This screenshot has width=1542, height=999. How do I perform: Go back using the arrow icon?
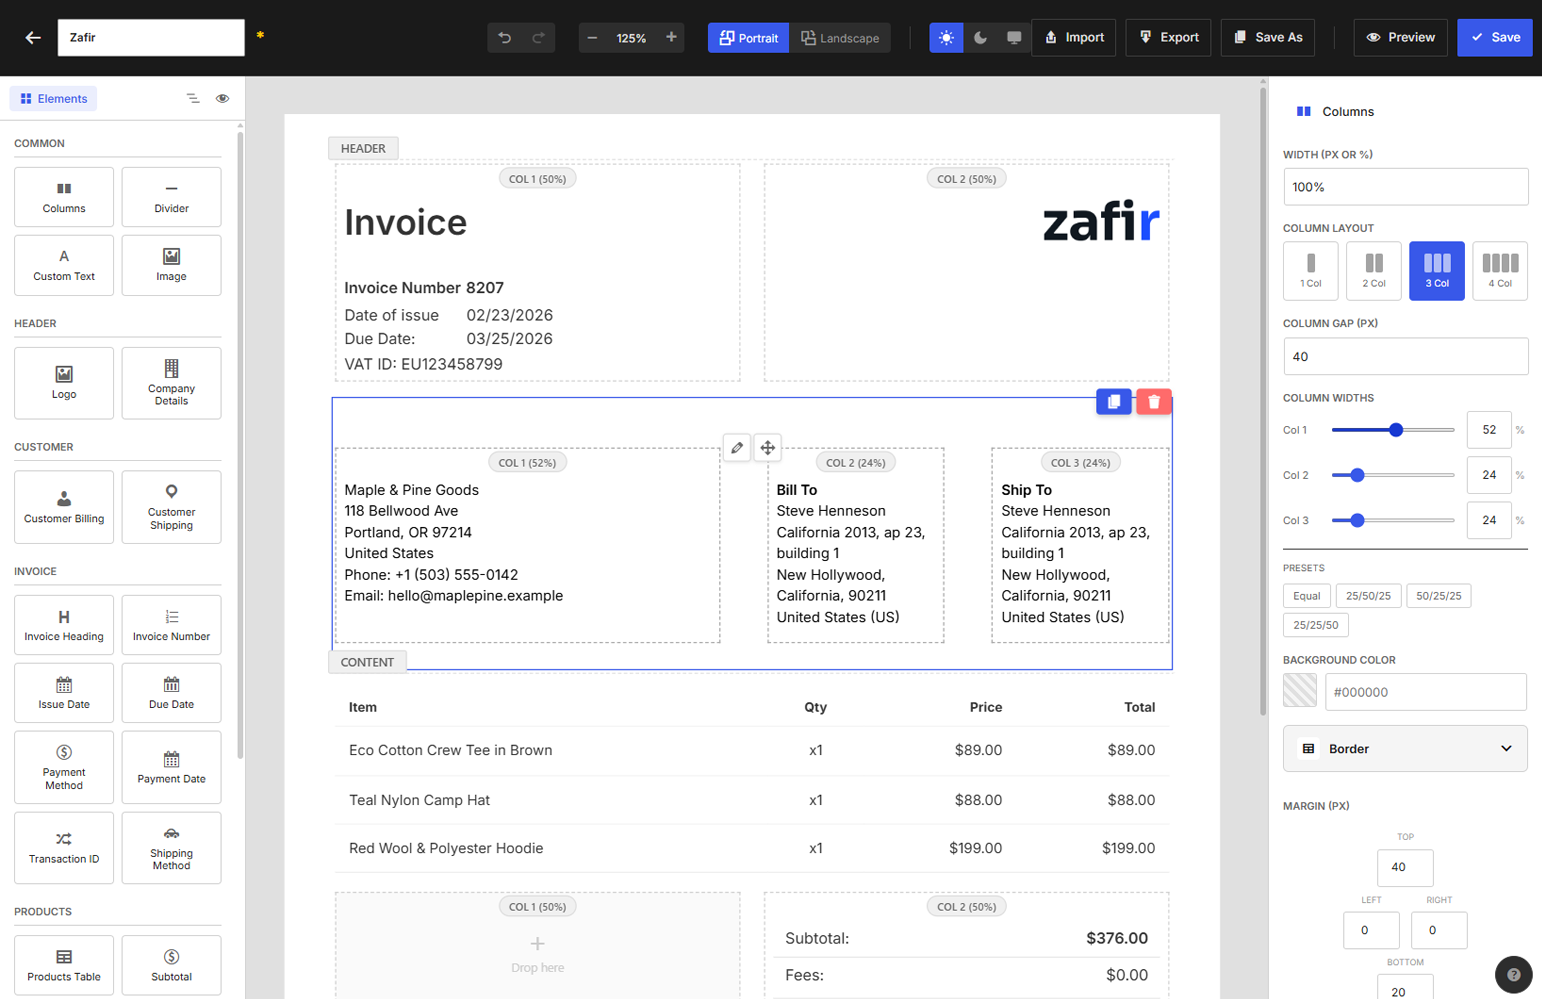pyautogui.click(x=33, y=38)
